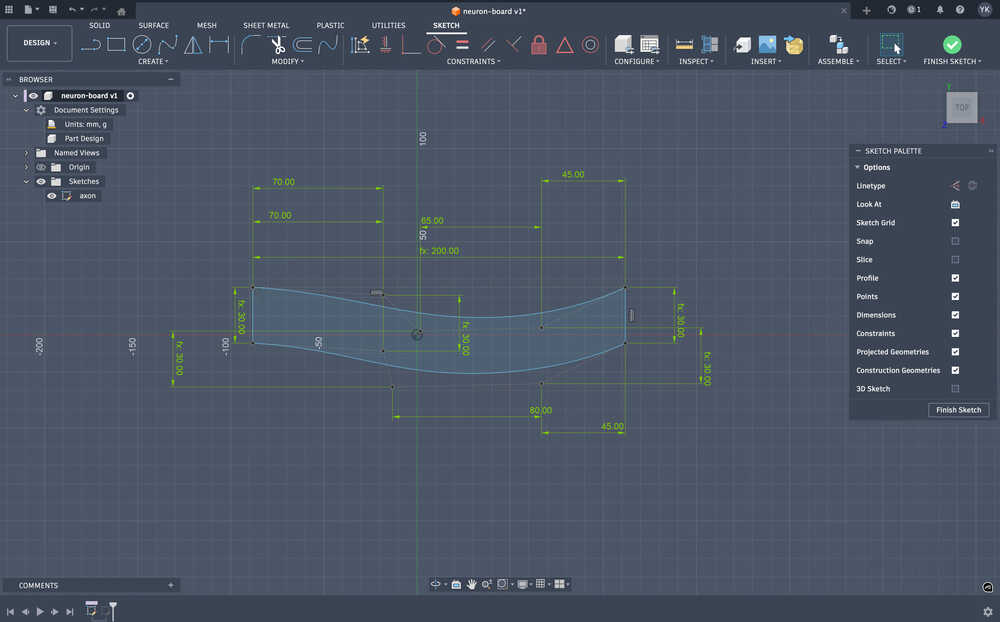Image resolution: width=1000 pixels, height=622 pixels.
Task: Apply the Fix/Unfix lock constraint
Action: point(539,44)
